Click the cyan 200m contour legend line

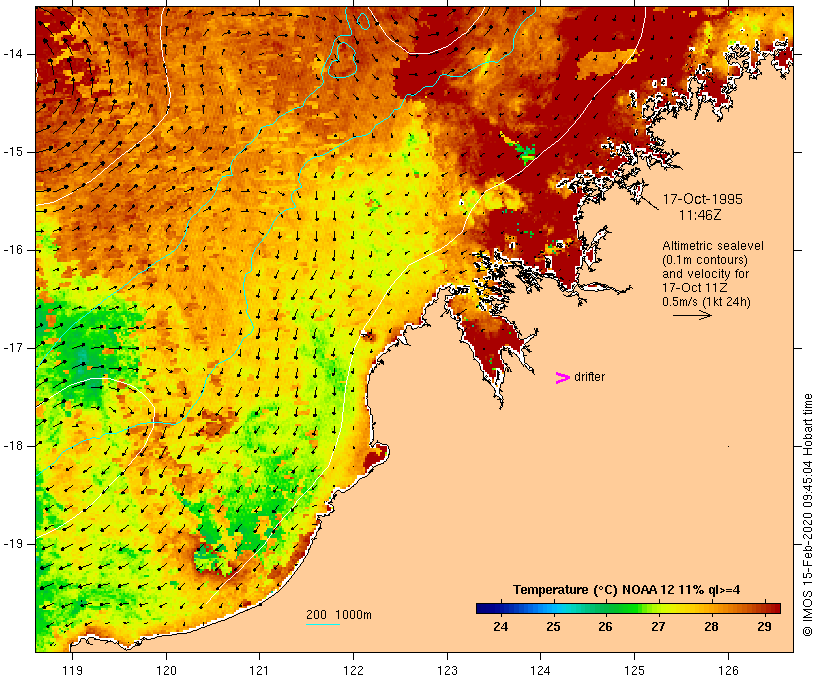point(323,624)
